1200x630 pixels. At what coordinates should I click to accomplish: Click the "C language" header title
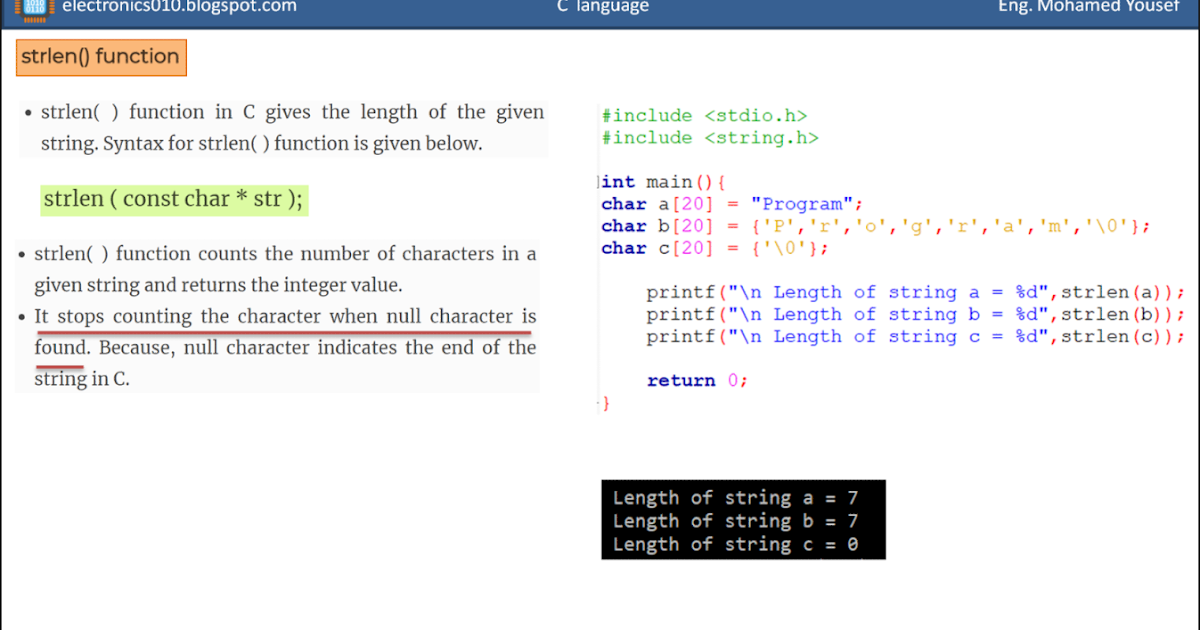603,6
